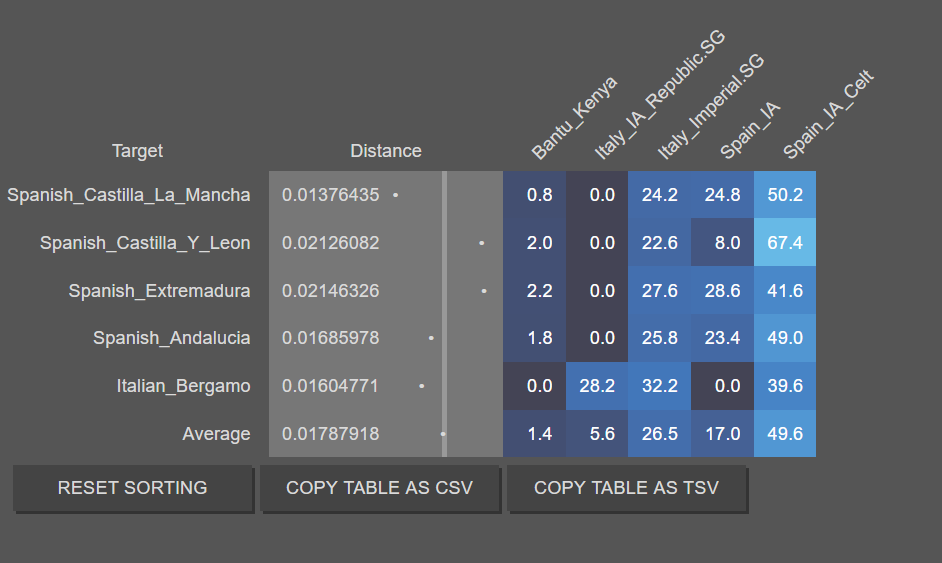
Task: Click the 26.5 average cell
Action: click(x=660, y=434)
